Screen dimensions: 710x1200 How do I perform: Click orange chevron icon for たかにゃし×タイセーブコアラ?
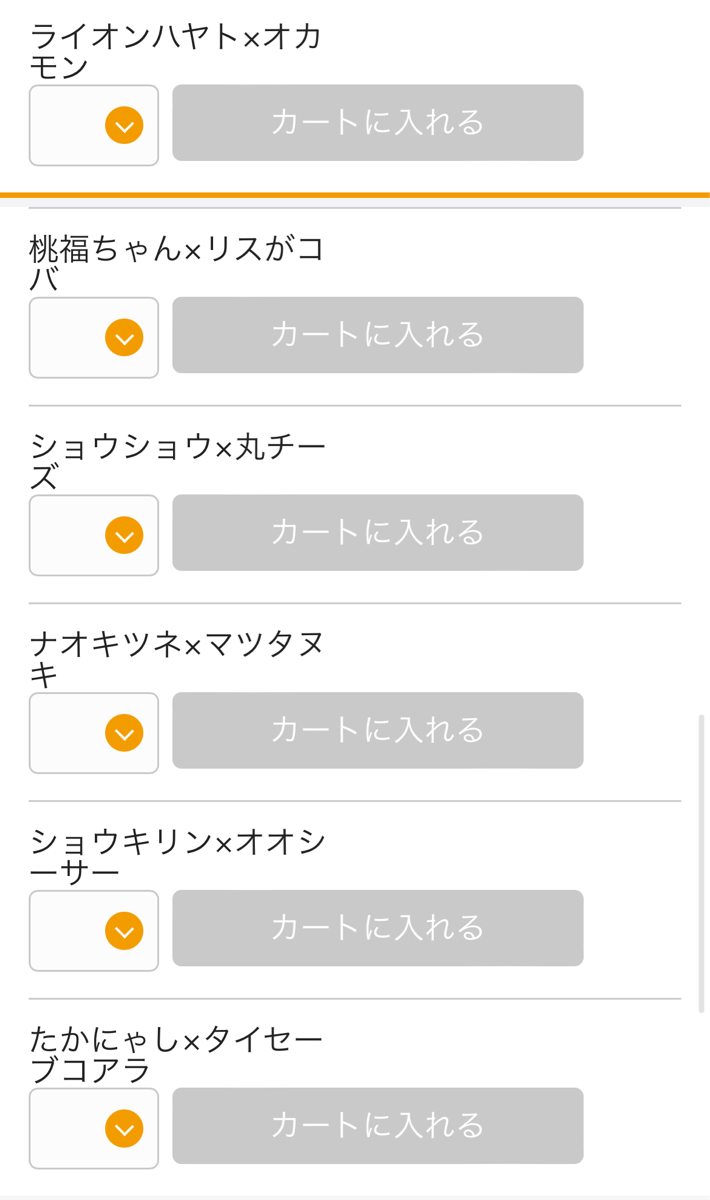coord(124,1129)
